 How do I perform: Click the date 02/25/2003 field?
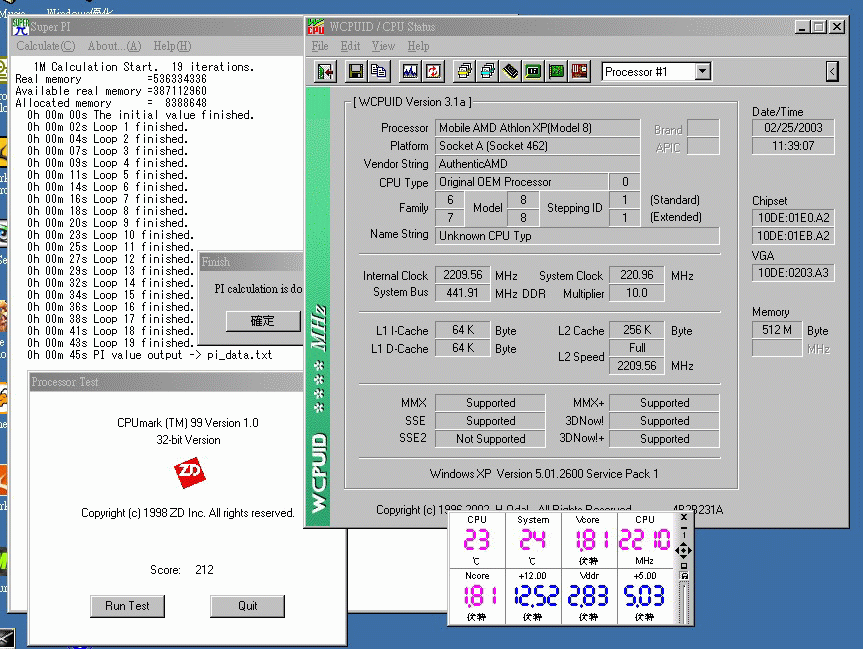click(793, 128)
